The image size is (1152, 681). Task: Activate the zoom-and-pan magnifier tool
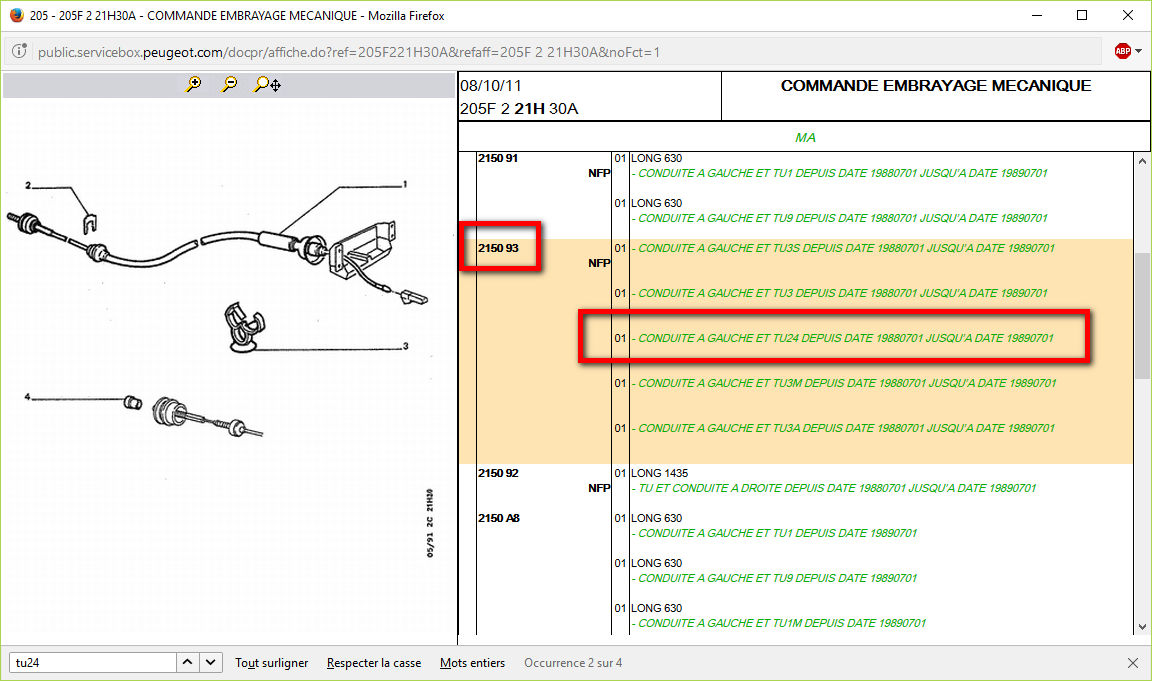pyautogui.click(x=267, y=84)
